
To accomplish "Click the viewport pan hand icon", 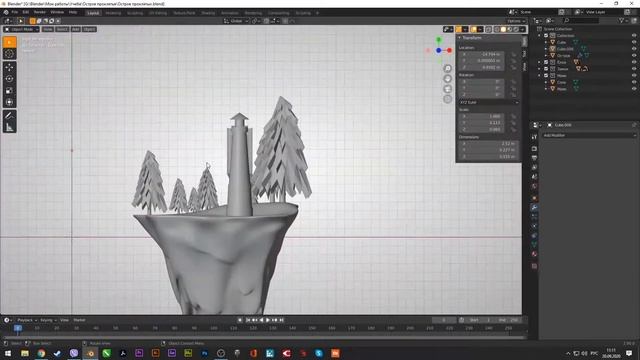I will point(448,78).
